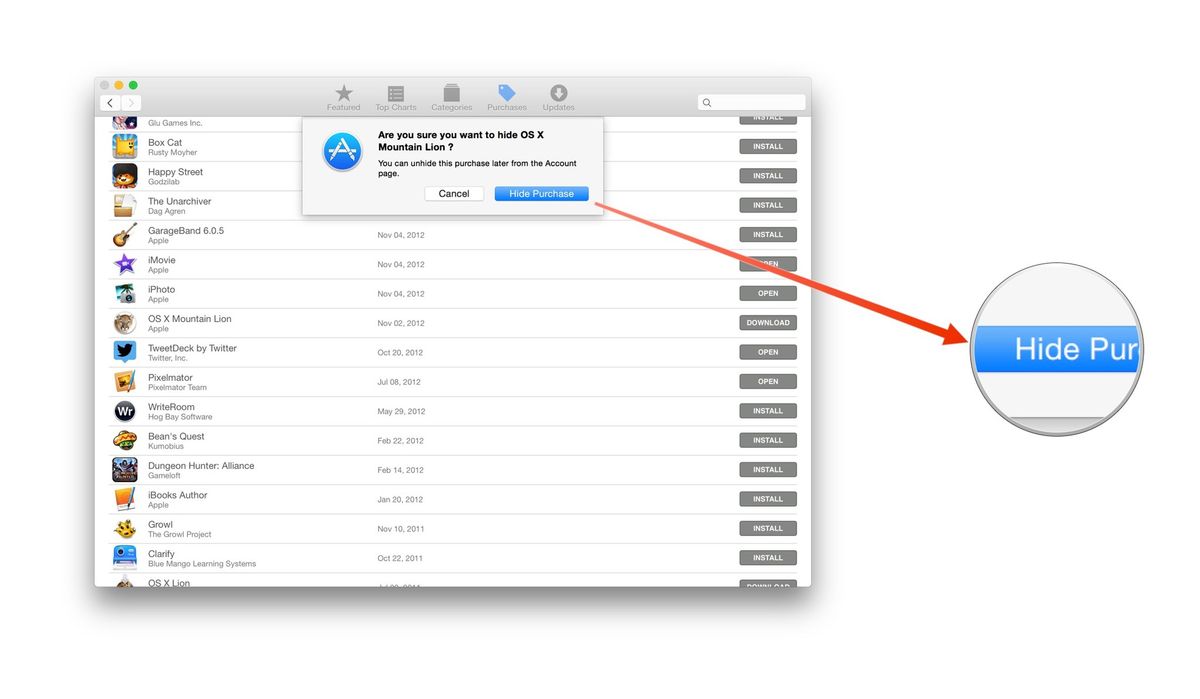The height and width of the screenshot is (699, 1200).
Task: Download OS X Mountain Lion
Action: [x=768, y=322]
